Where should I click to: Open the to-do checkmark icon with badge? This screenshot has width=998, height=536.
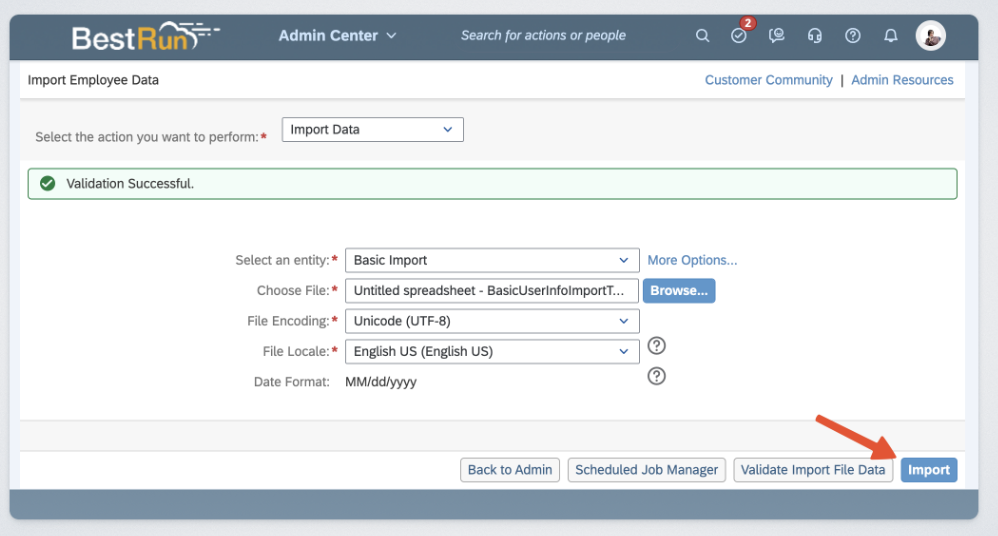coord(739,36)
